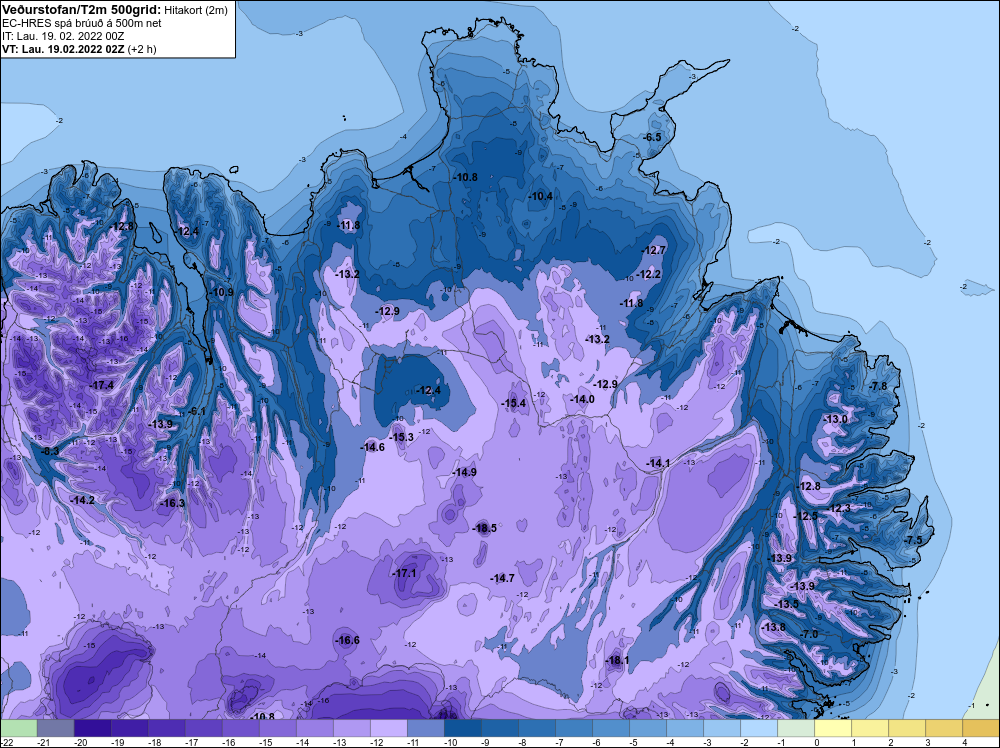Click the -15.4 temperature reading

pos(513,403)
